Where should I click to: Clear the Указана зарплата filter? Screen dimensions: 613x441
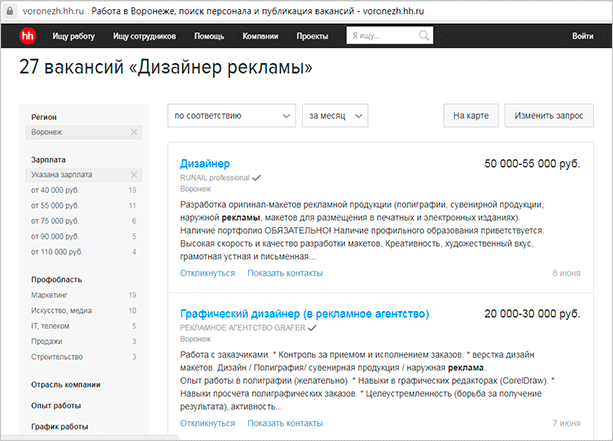click(x=134, y=174)
